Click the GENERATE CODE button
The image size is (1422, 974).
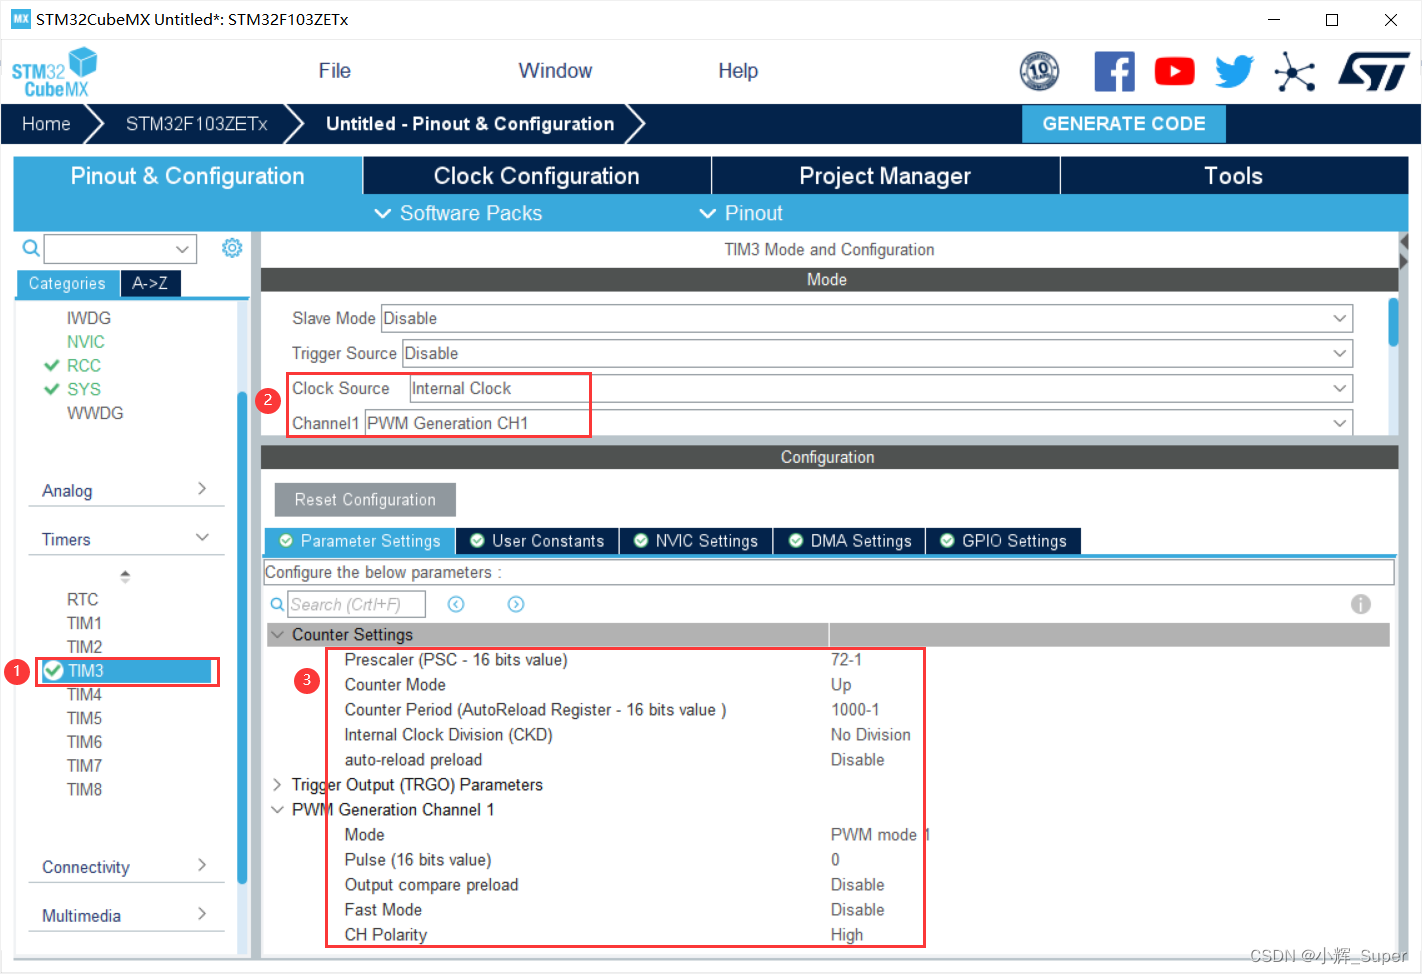(x=1124, y=124)
